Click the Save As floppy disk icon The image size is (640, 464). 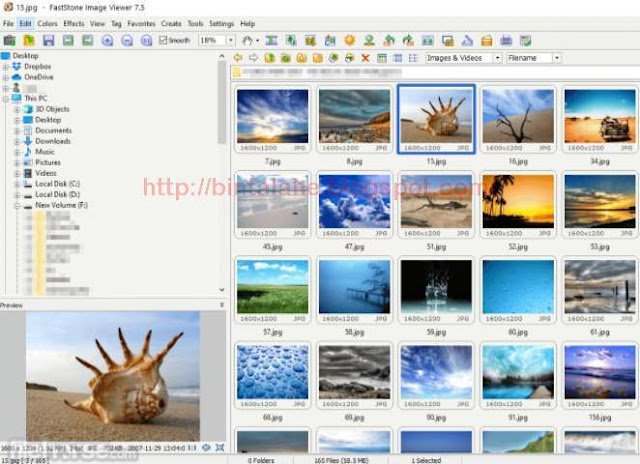(x=49, y=40)
